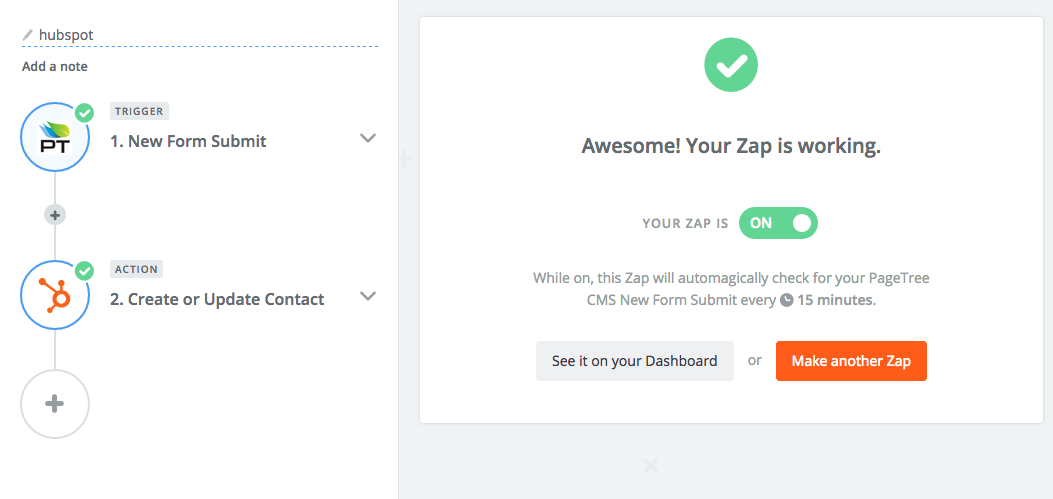Viewport: 1053px width, 499px height.
Task: Click the HubSpot action app icon
Action: pyautogui.click(x=55, y=296)
